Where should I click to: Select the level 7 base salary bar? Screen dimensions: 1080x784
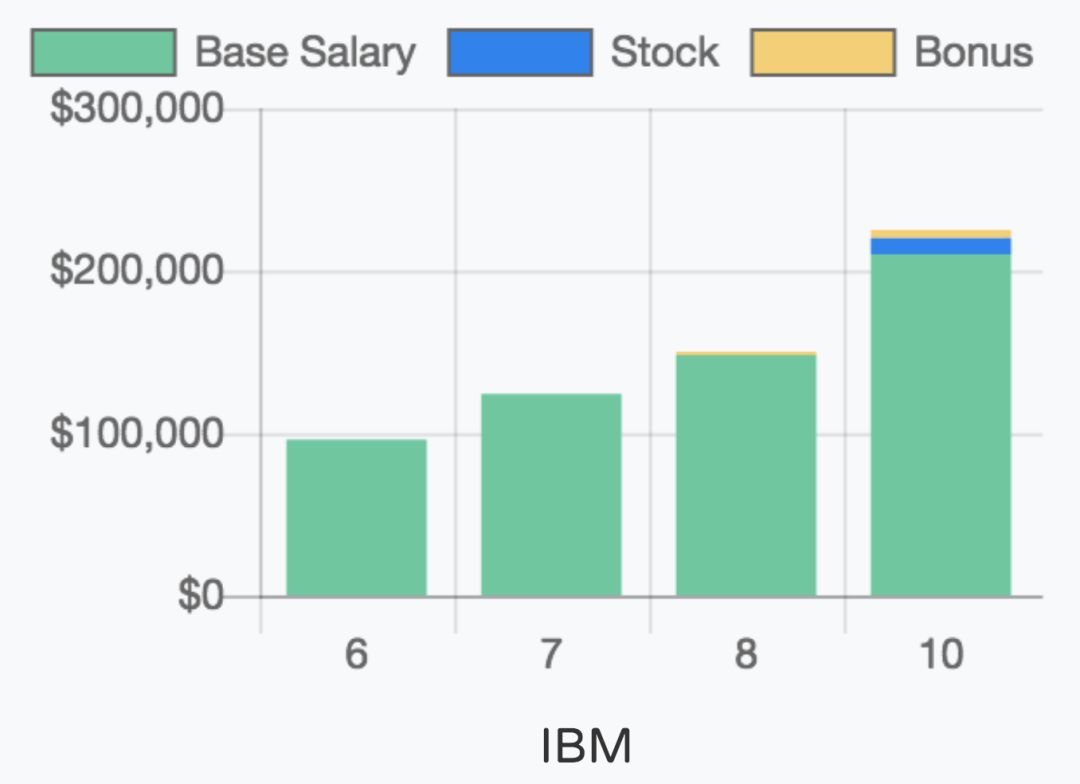551,495
